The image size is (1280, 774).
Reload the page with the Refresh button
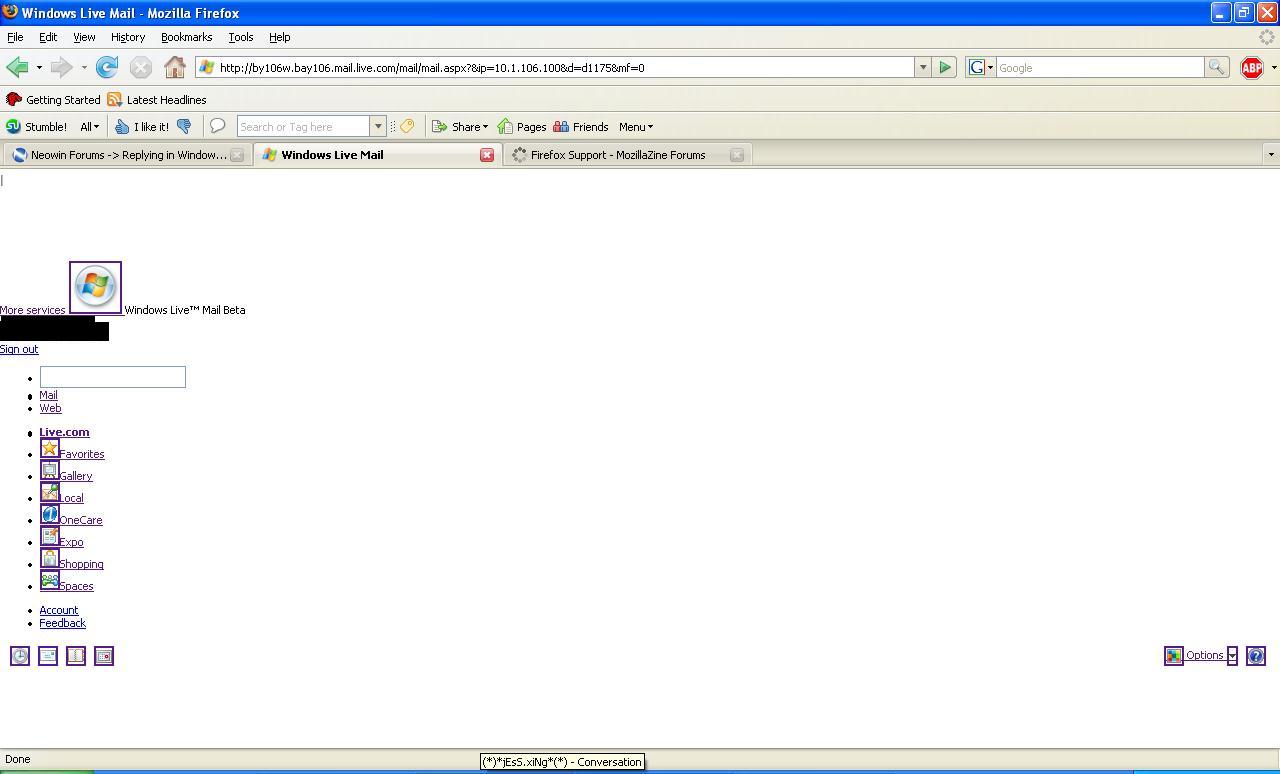(x=107, y=67)
